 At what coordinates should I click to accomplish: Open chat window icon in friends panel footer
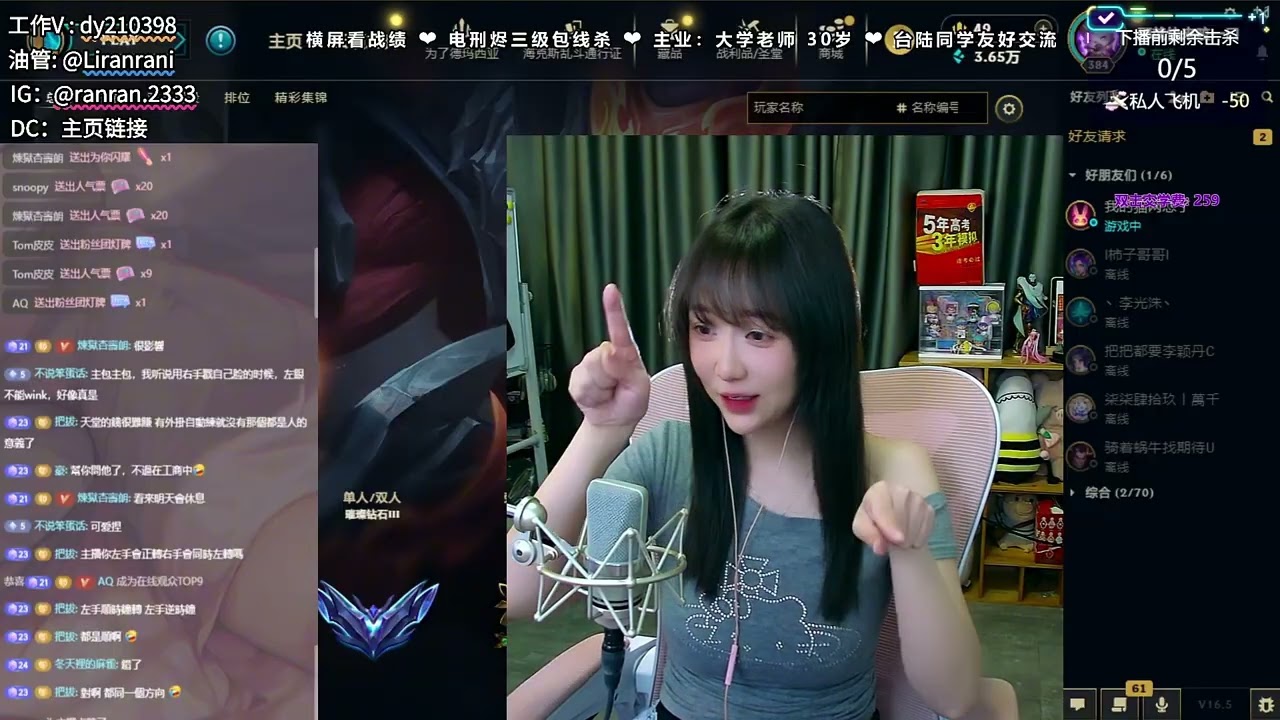[x=1078, y=704]
